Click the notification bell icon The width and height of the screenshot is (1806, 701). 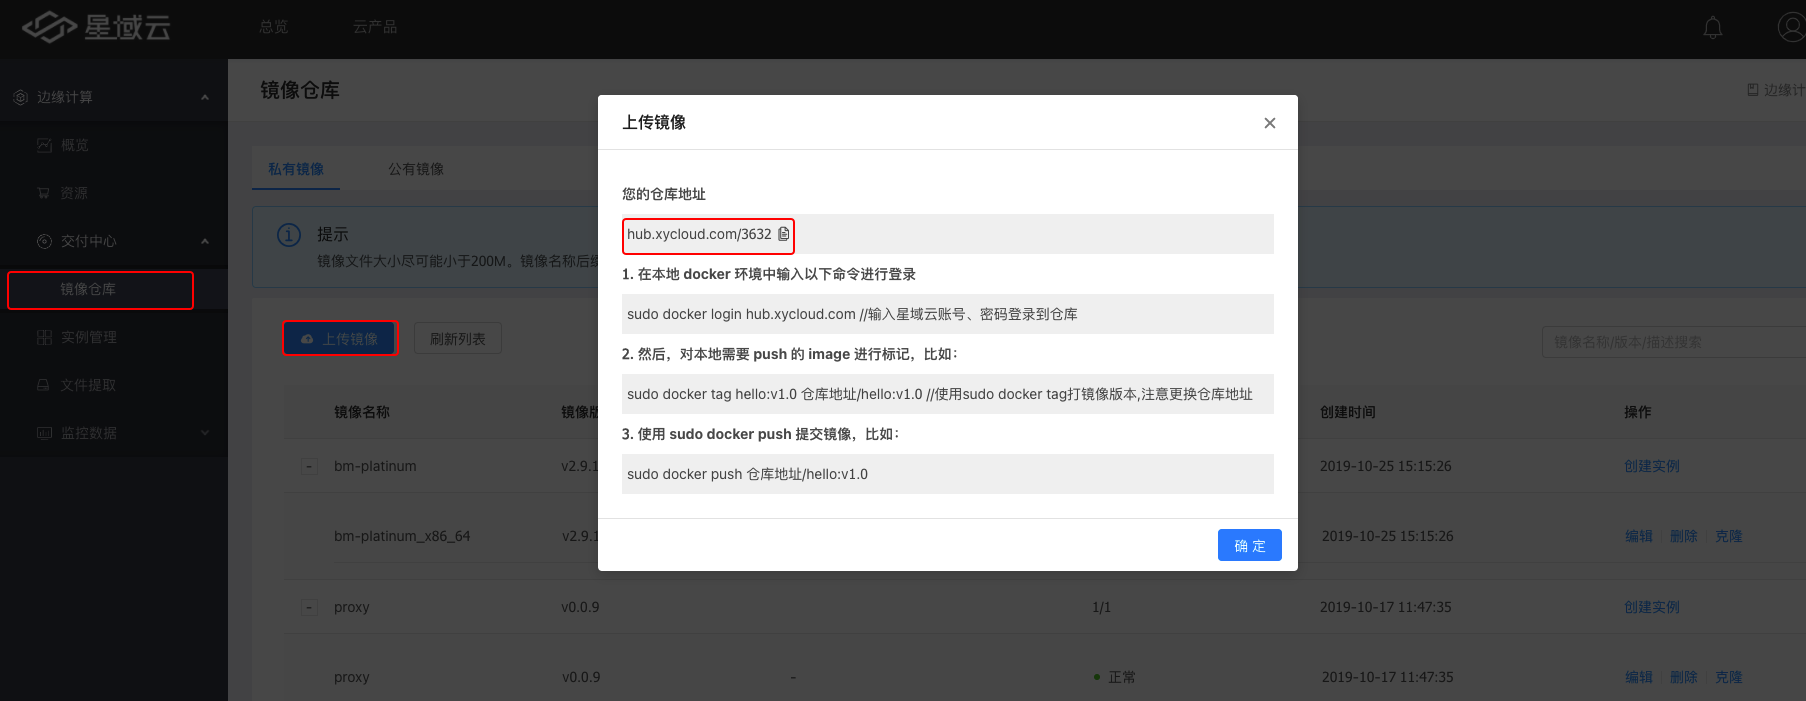coord(1712,28)
